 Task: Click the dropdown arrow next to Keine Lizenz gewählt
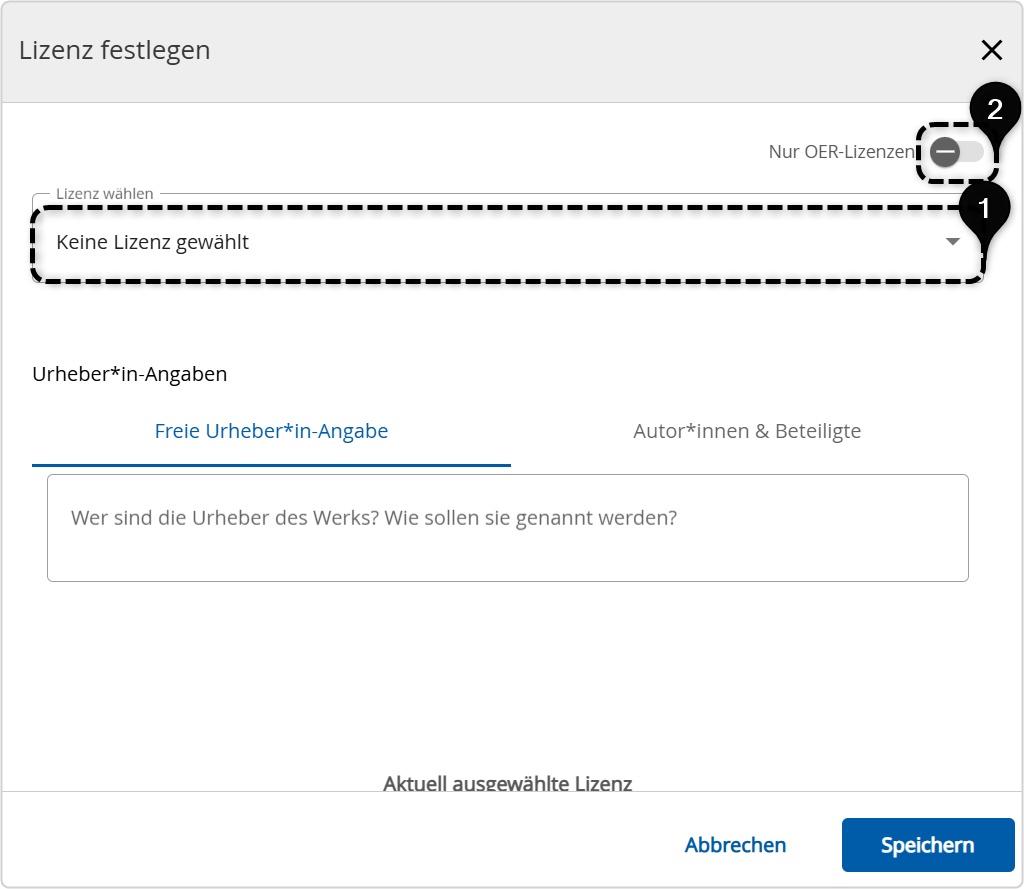952,241
